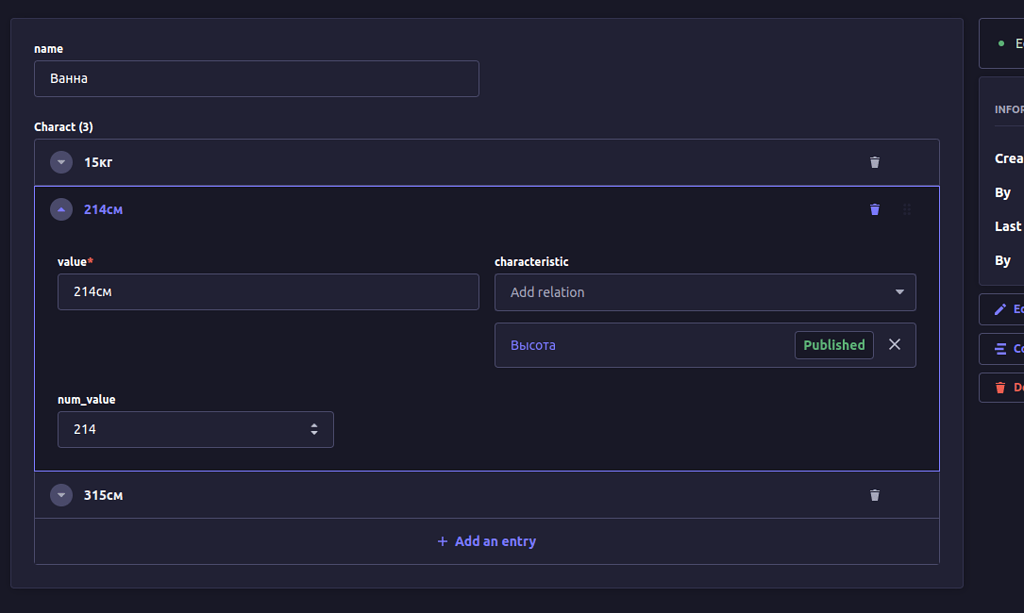Click the red Delete trash icon in the sidebar

point(999,387)
